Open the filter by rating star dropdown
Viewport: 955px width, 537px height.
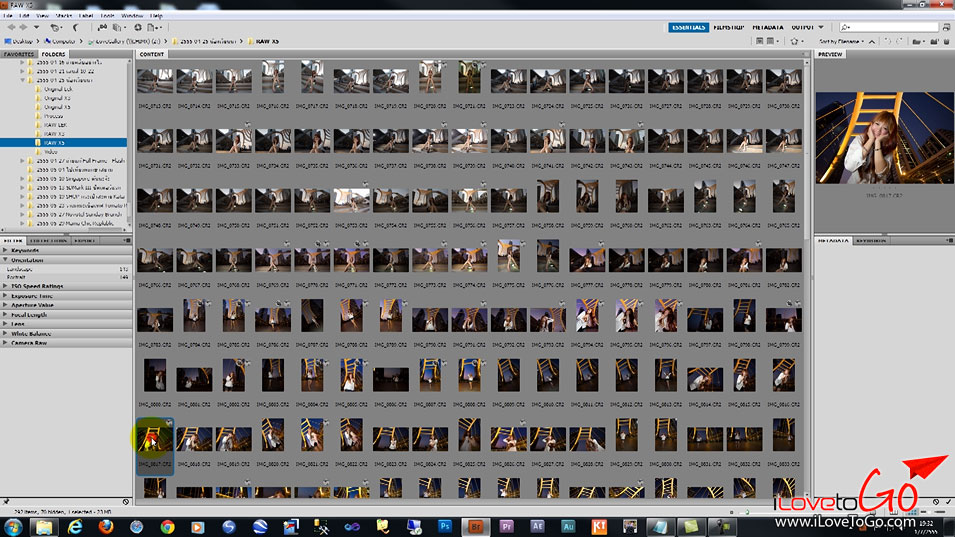pos(796,41)
